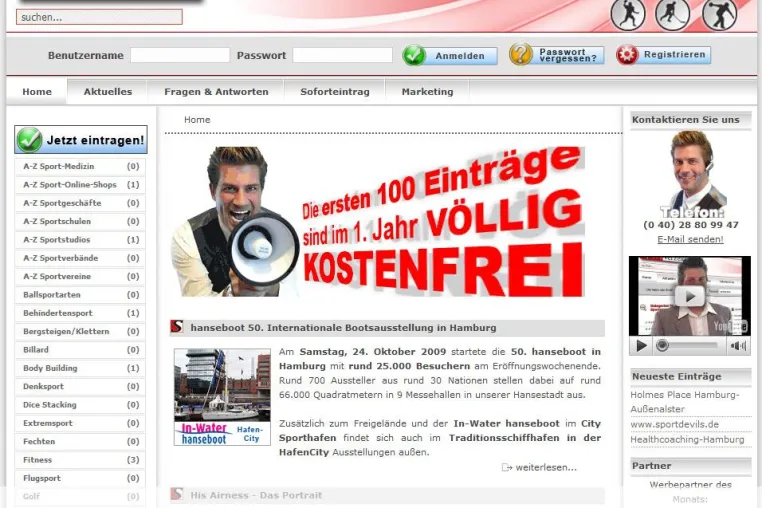This screenshot has width=762, height=508.
Task: Select the Soforteintrag tab
Action: (x=335, y=91)
